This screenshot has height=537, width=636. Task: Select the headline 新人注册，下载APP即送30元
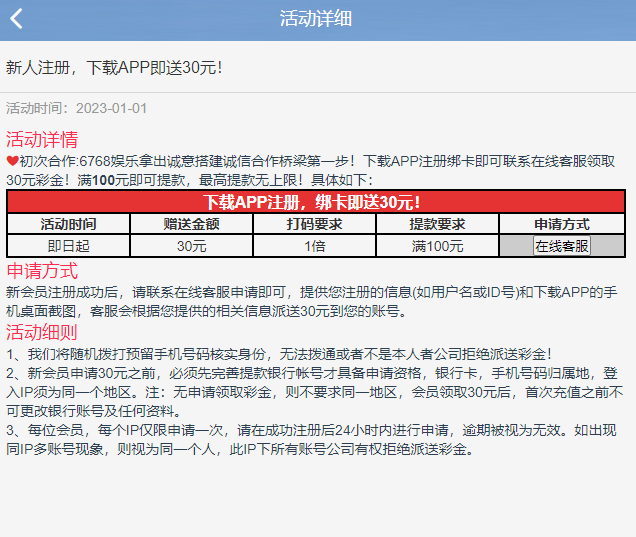[x=114, y=68]
